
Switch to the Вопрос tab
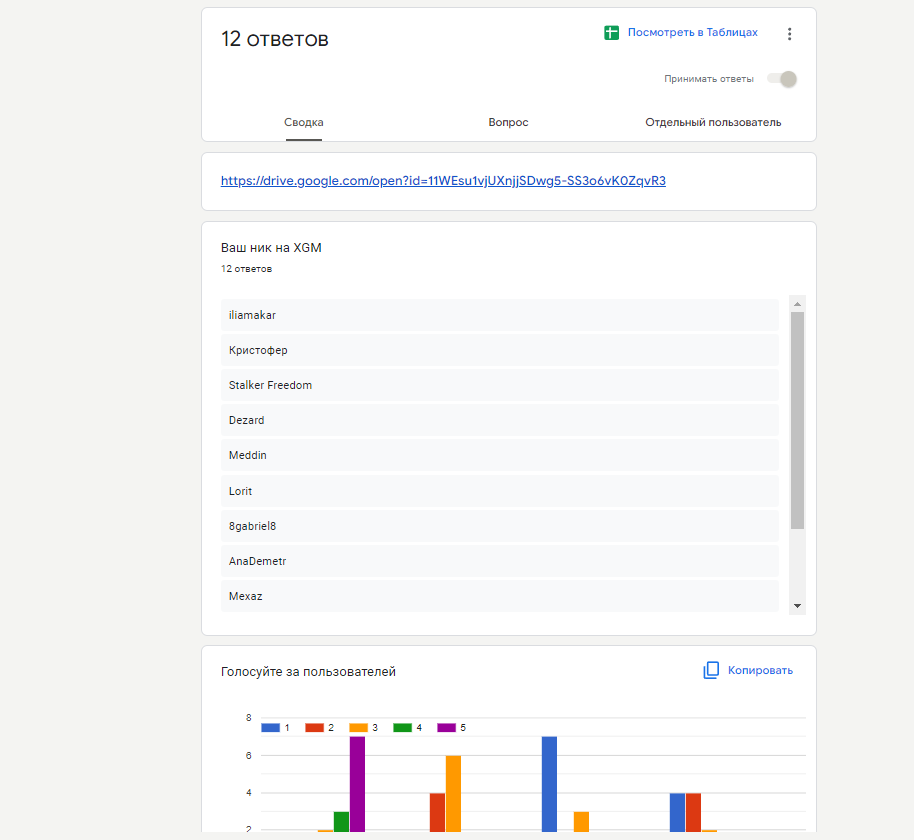tap(508, 122)
